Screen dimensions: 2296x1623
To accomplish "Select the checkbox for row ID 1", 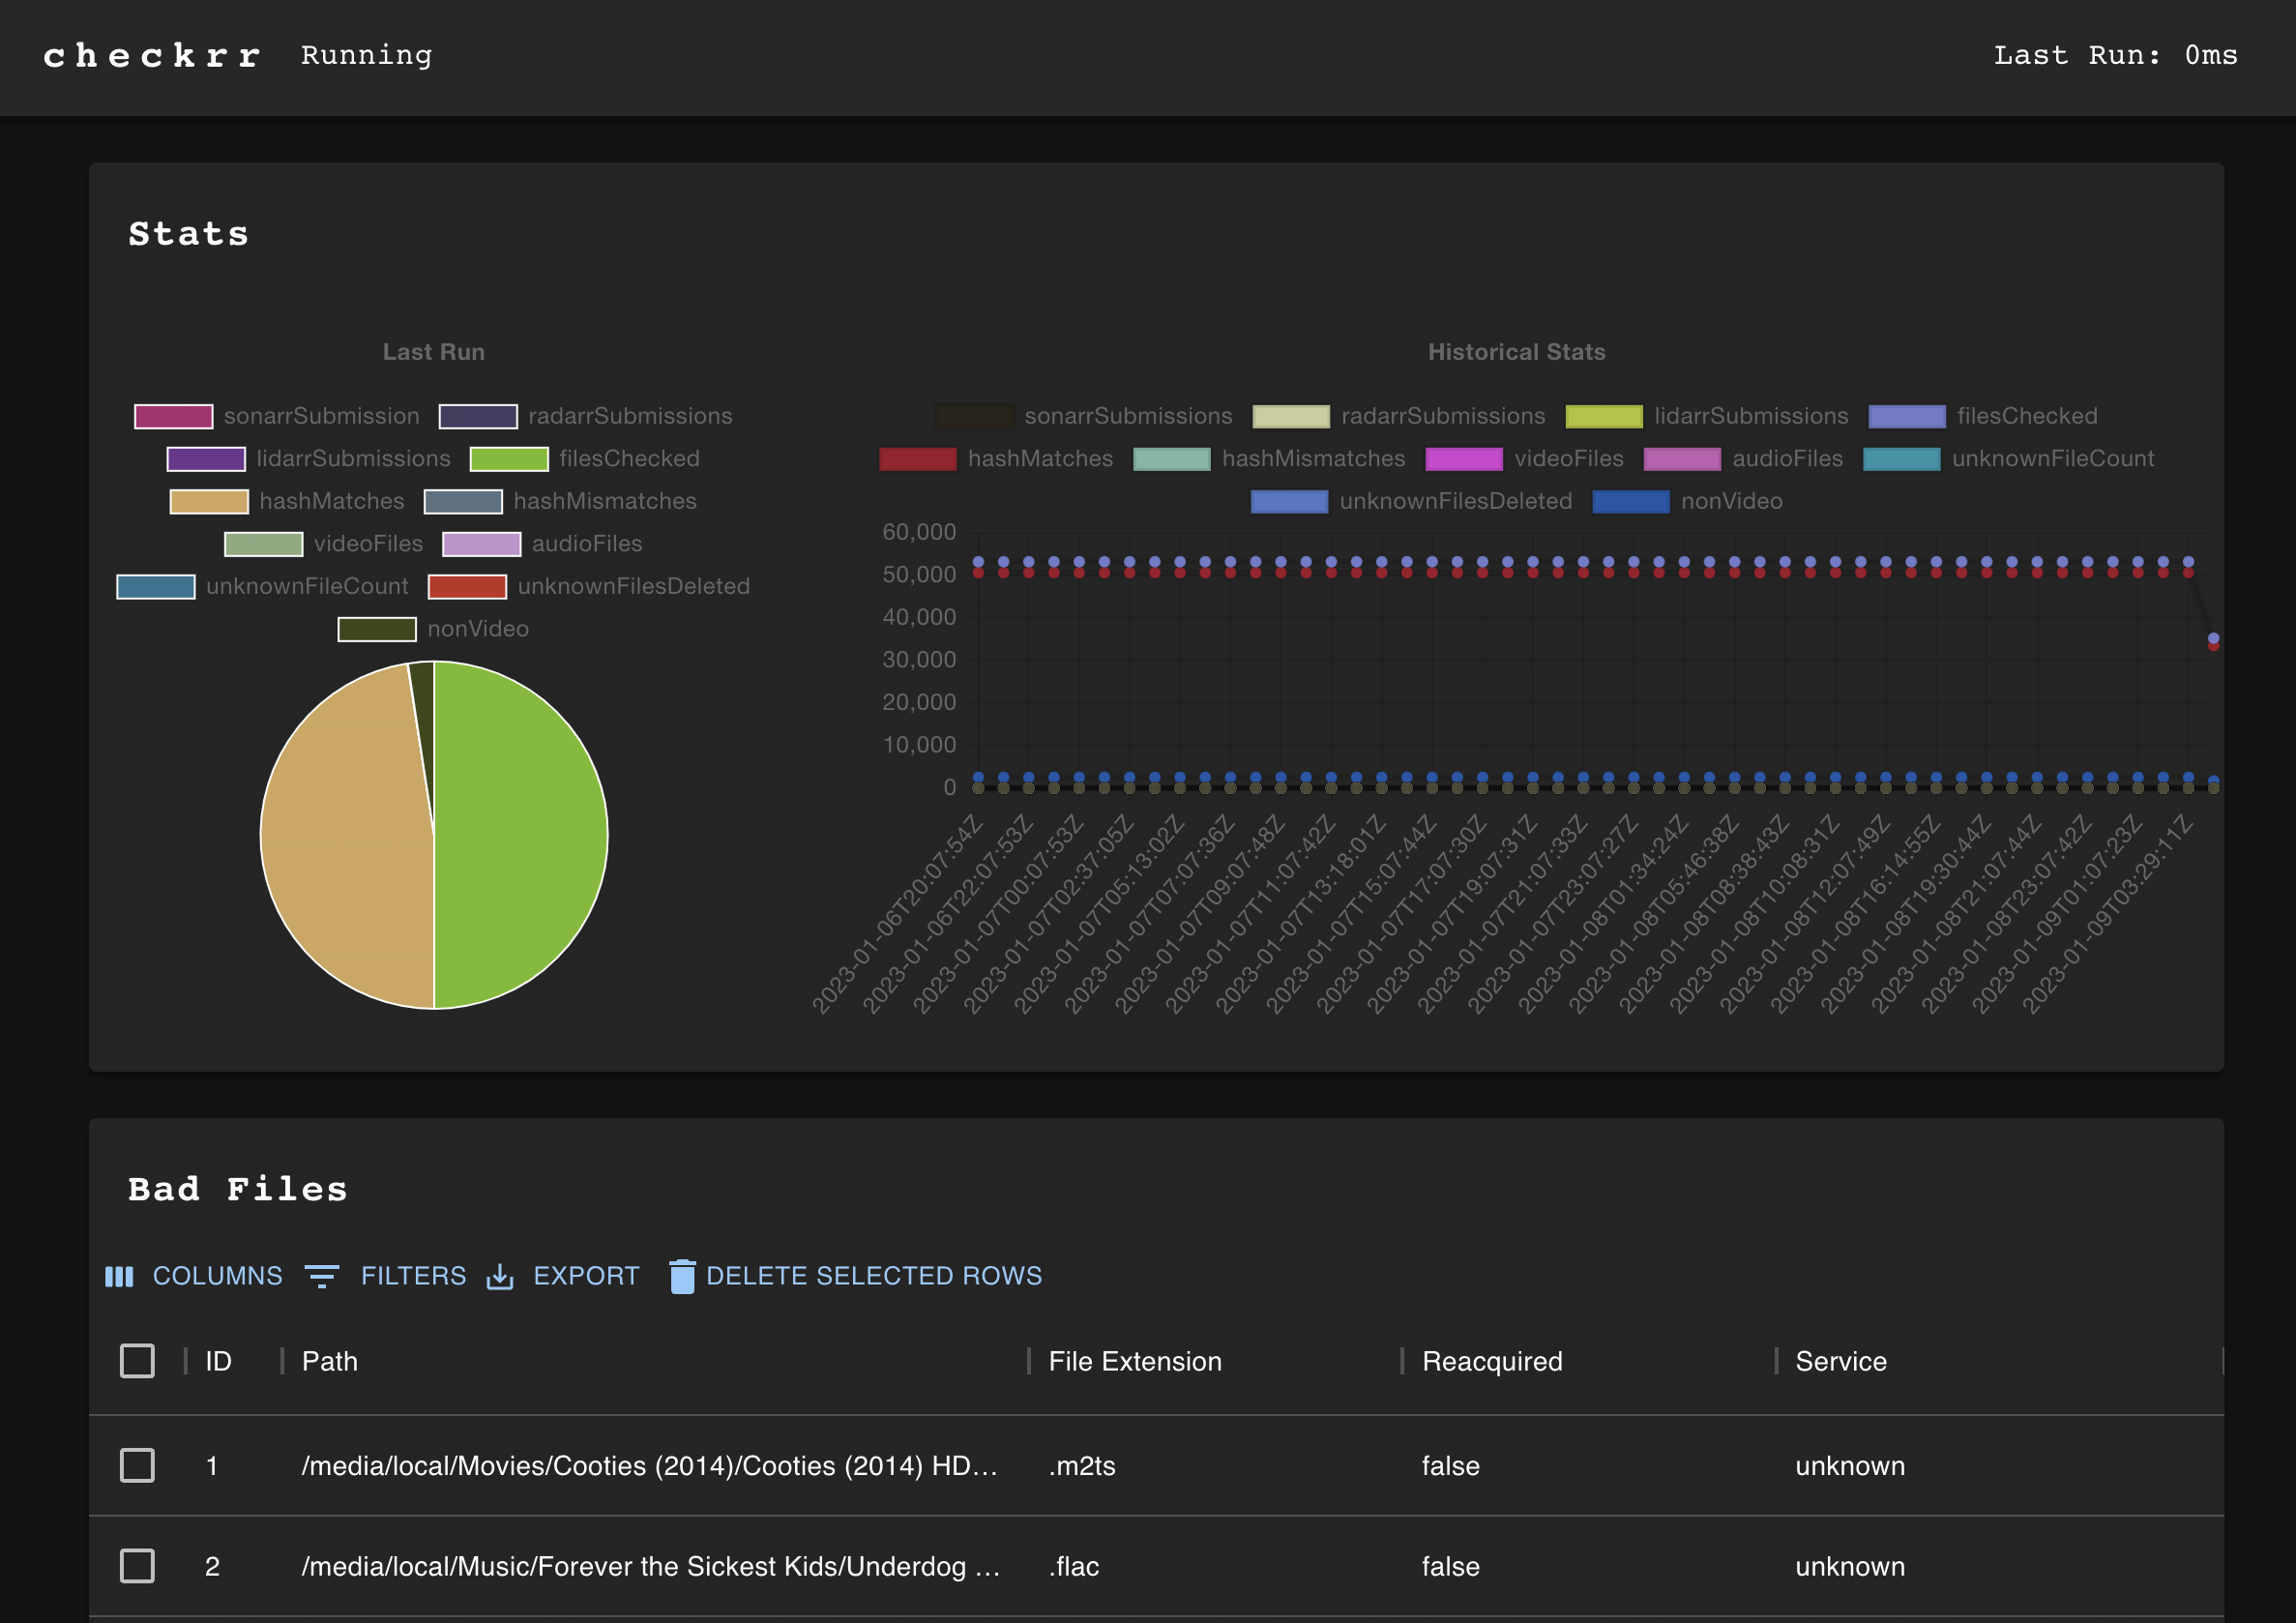I will point(137,1466).
